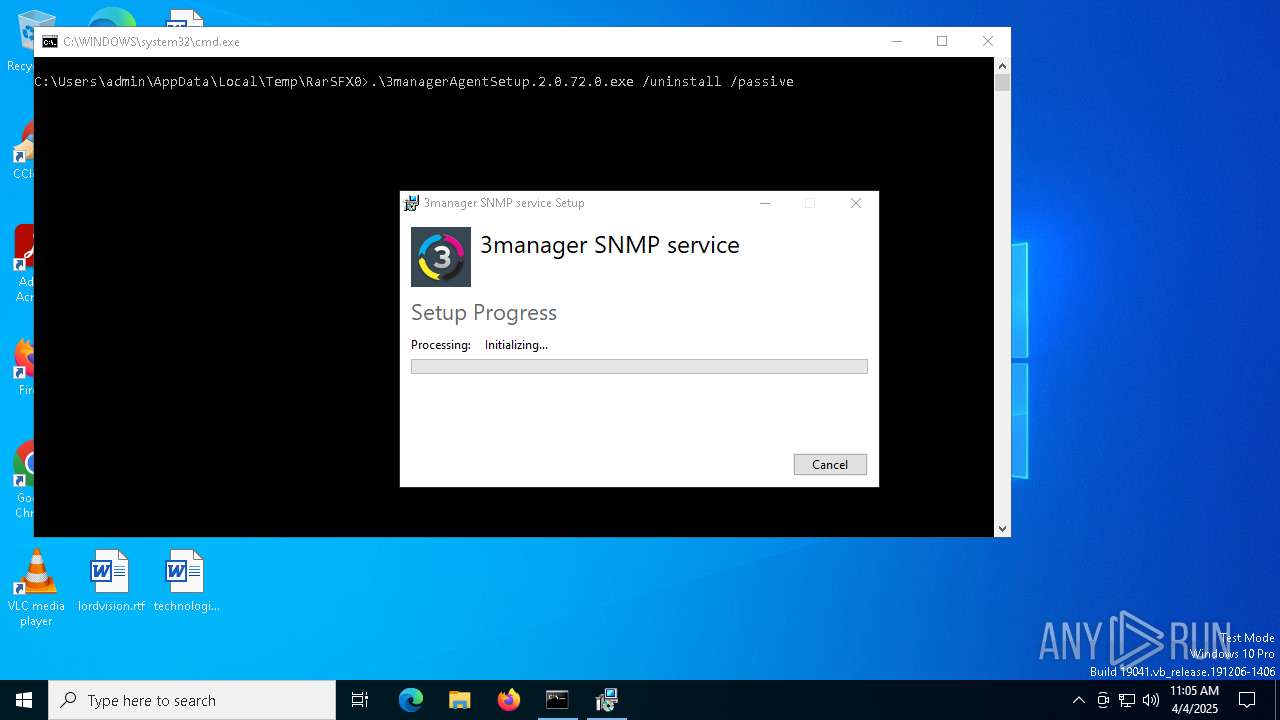1280x720 pixels.
Task: Open the taskbar clock showing 11:05 AM
Action: coord(1195,700)
